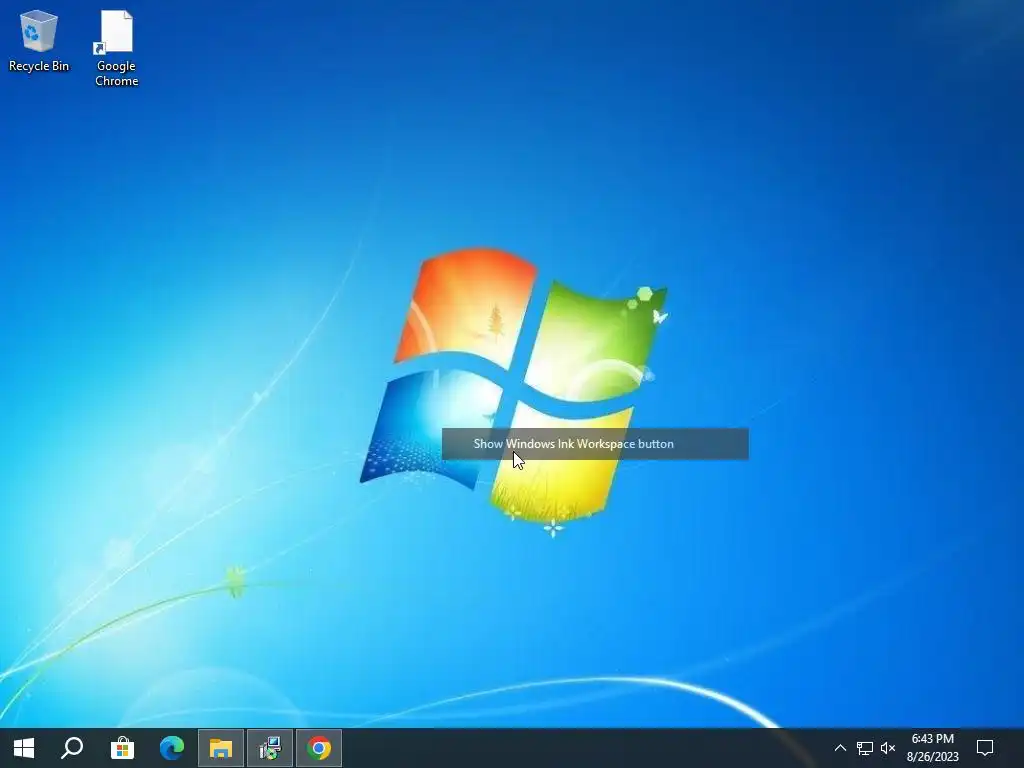Open the 6:43 PM clock and calendar
Screen dimensions: 1024x768
click(933, 748)
